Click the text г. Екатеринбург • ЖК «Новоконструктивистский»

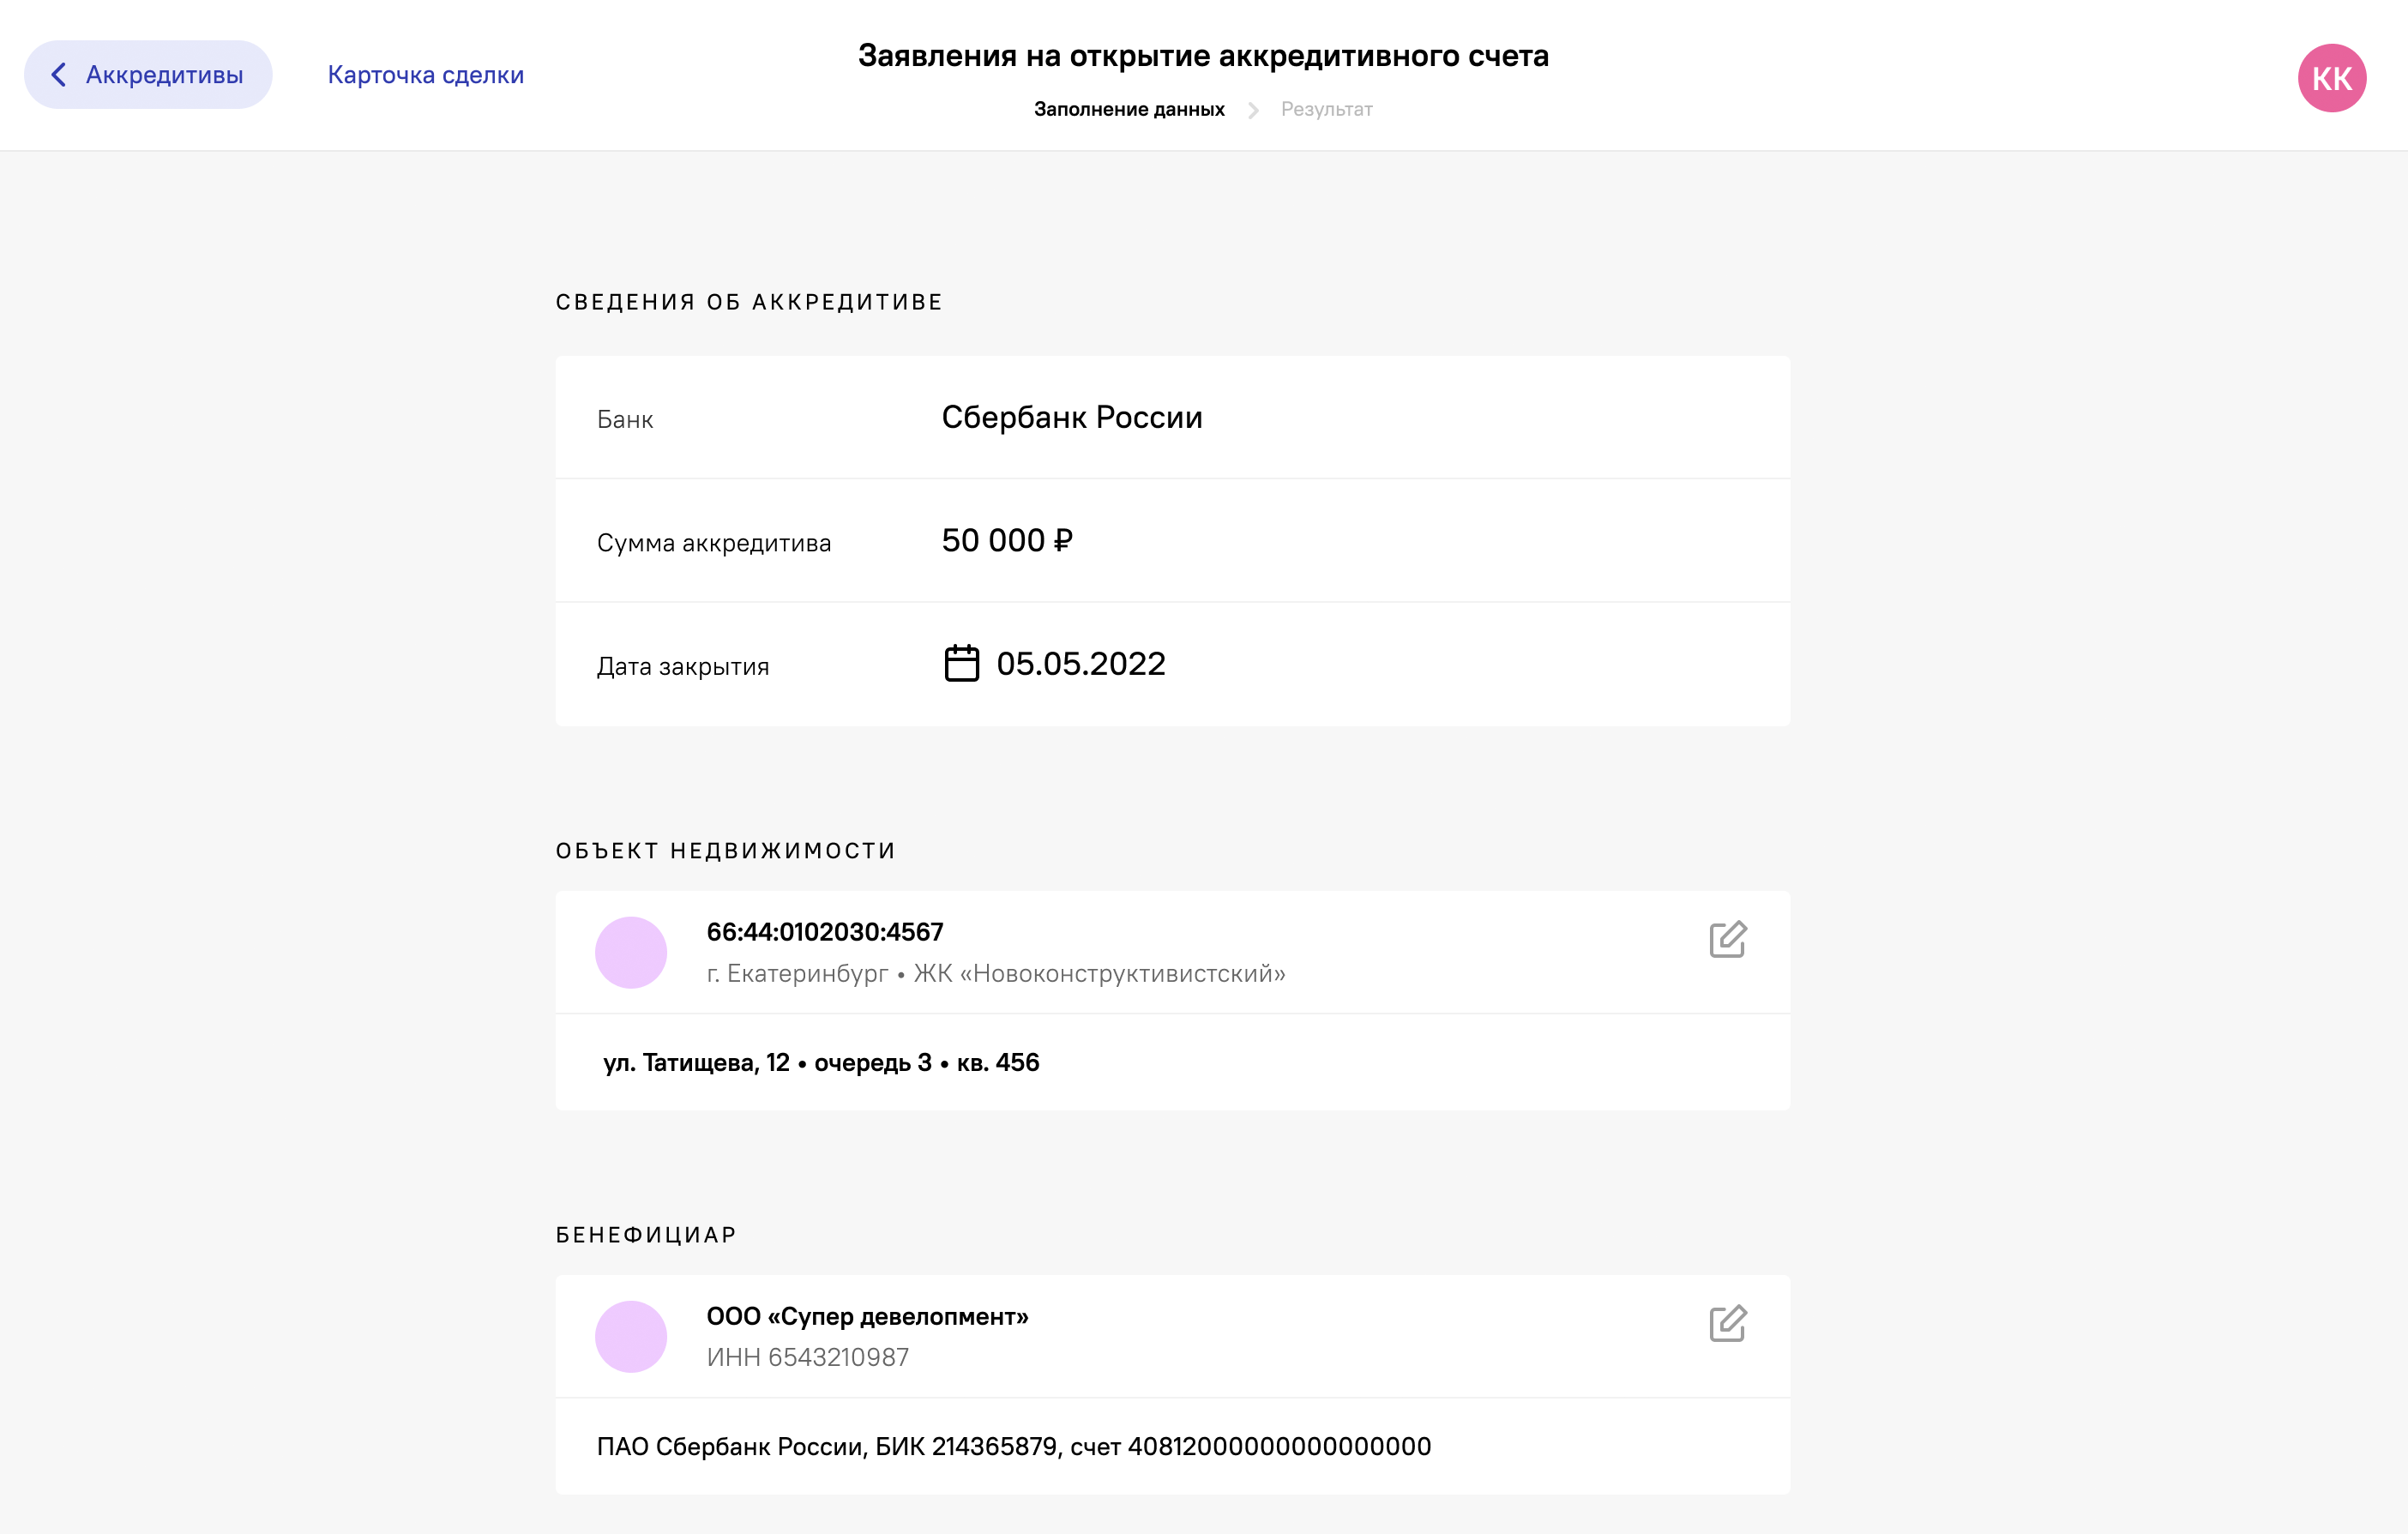[995, 973]
